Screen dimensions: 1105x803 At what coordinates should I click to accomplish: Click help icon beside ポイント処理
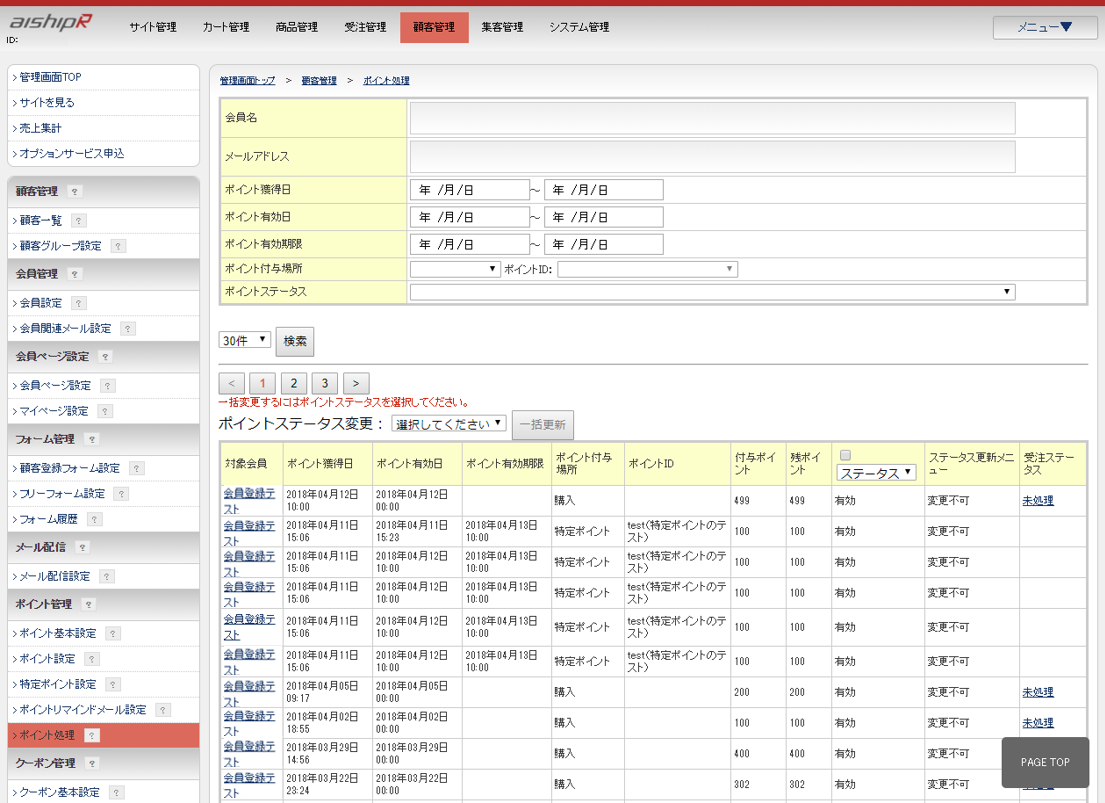[x=92, y=735]
